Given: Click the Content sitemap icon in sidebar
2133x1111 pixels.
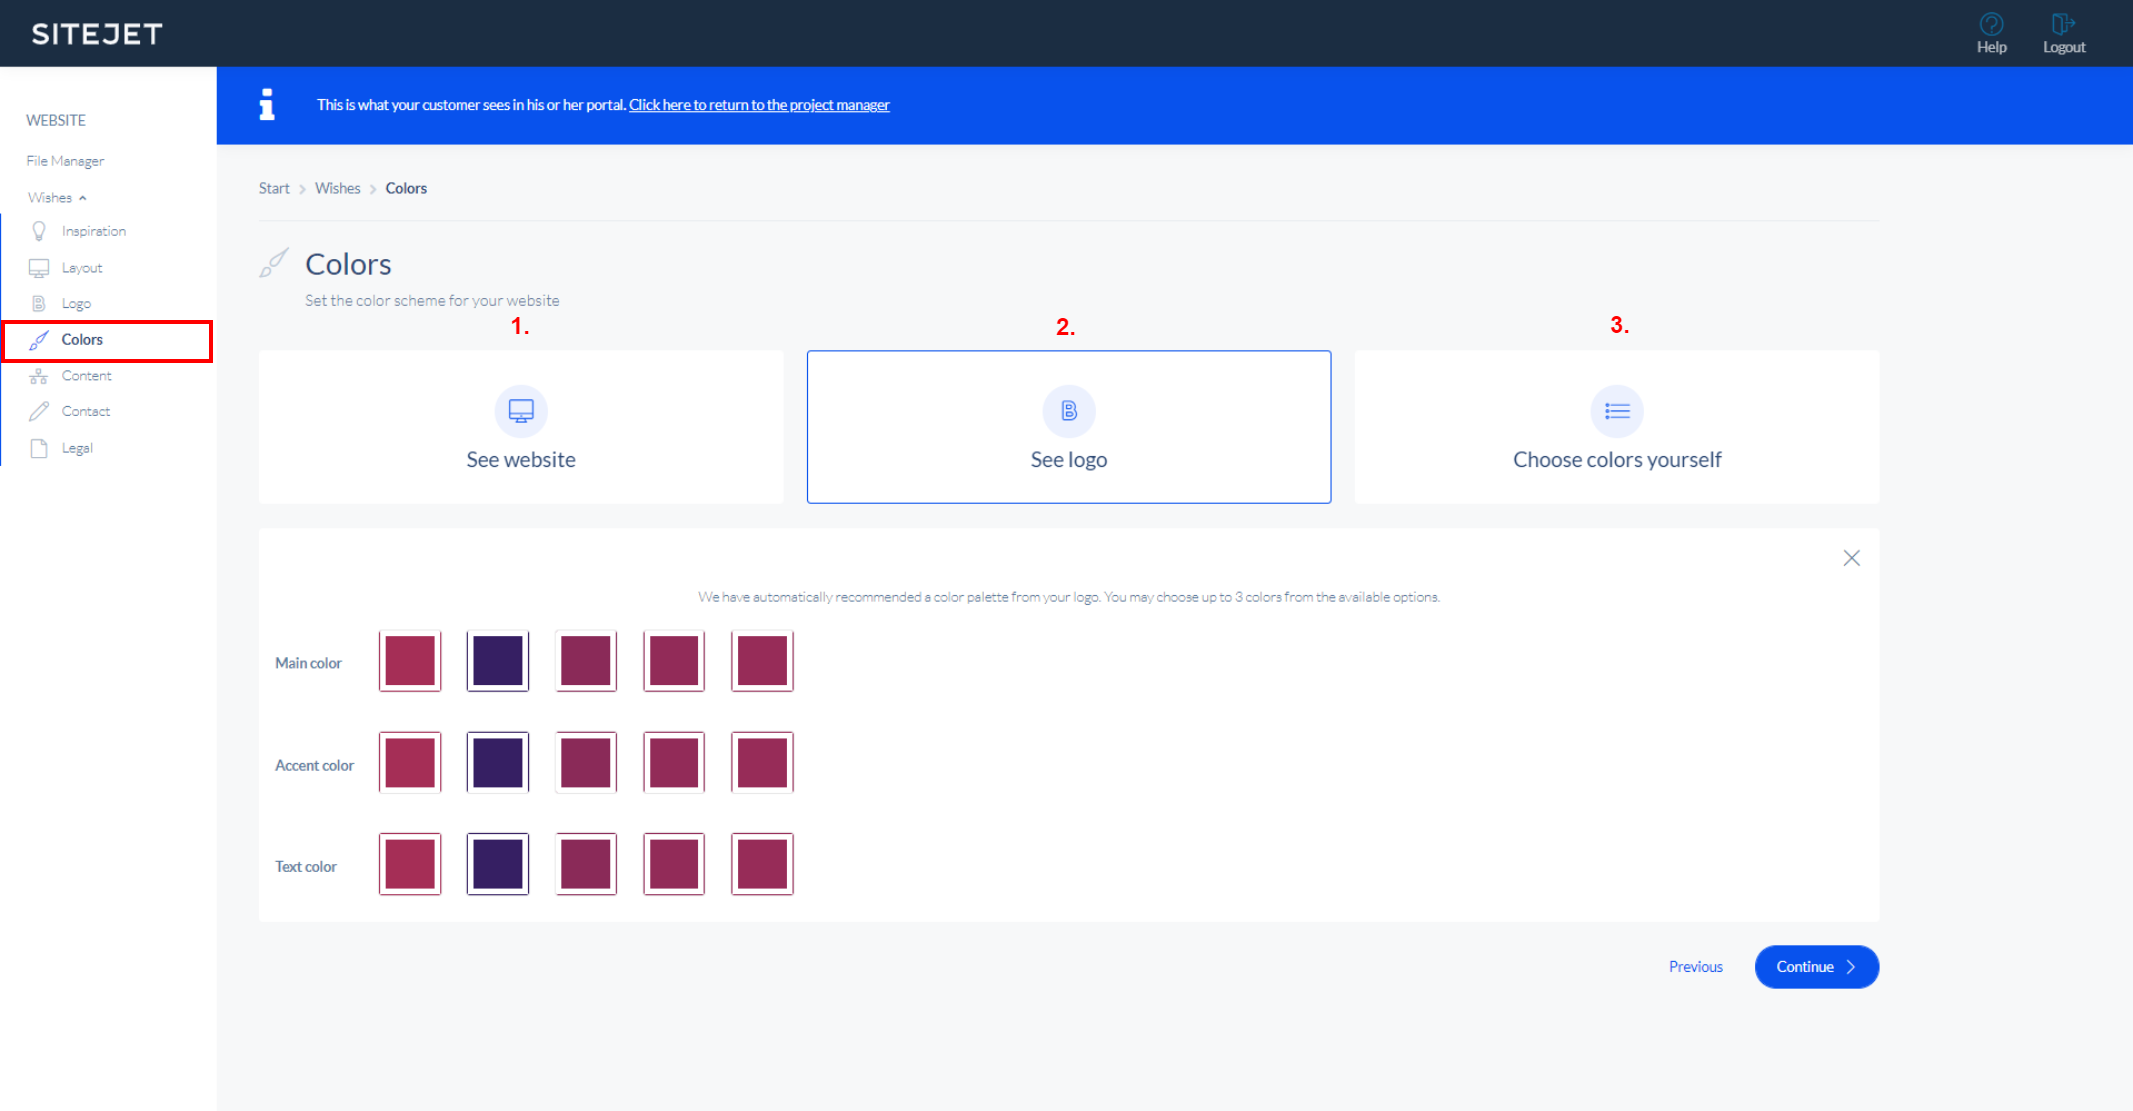Looking at the screenshot, I should coord(39,376).
